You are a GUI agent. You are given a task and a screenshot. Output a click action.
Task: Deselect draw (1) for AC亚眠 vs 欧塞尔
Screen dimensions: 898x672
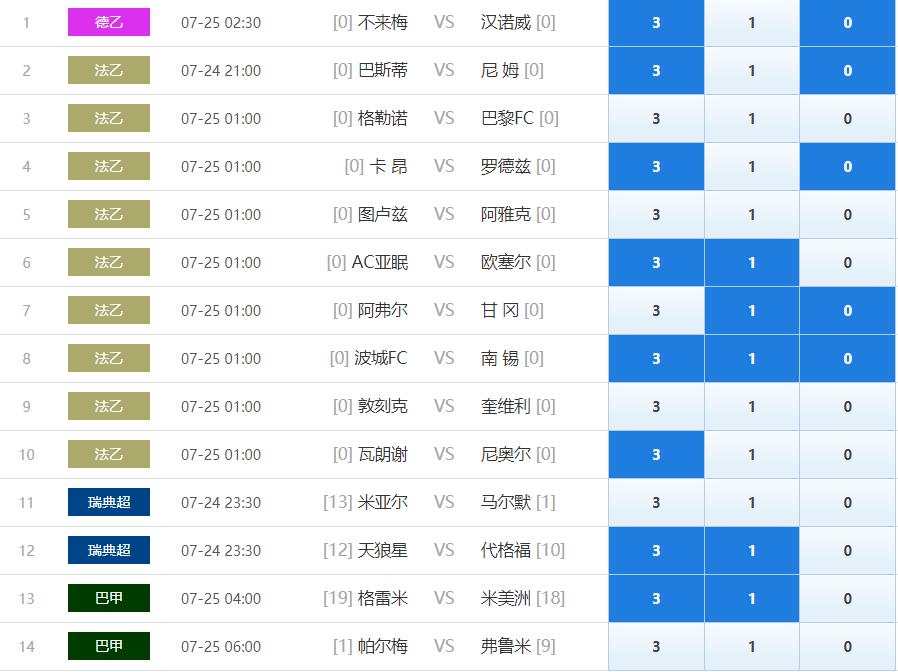(751, 262)
